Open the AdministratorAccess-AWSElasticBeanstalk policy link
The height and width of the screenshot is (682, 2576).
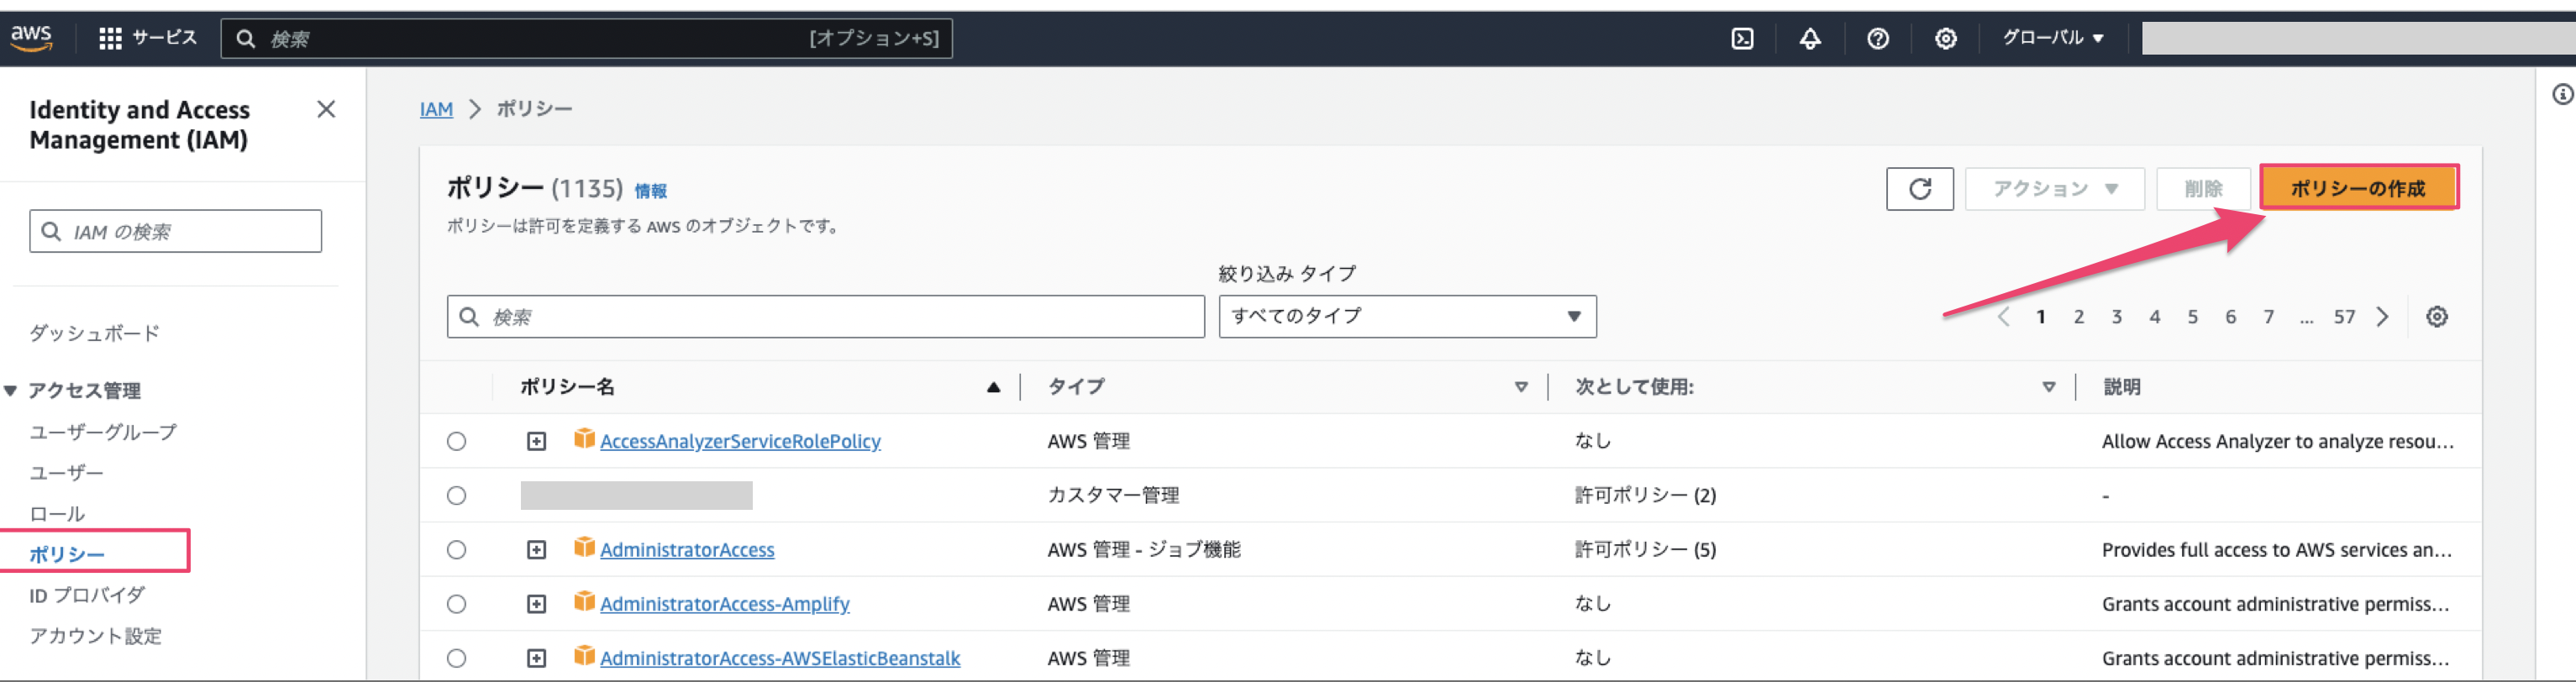780,658
